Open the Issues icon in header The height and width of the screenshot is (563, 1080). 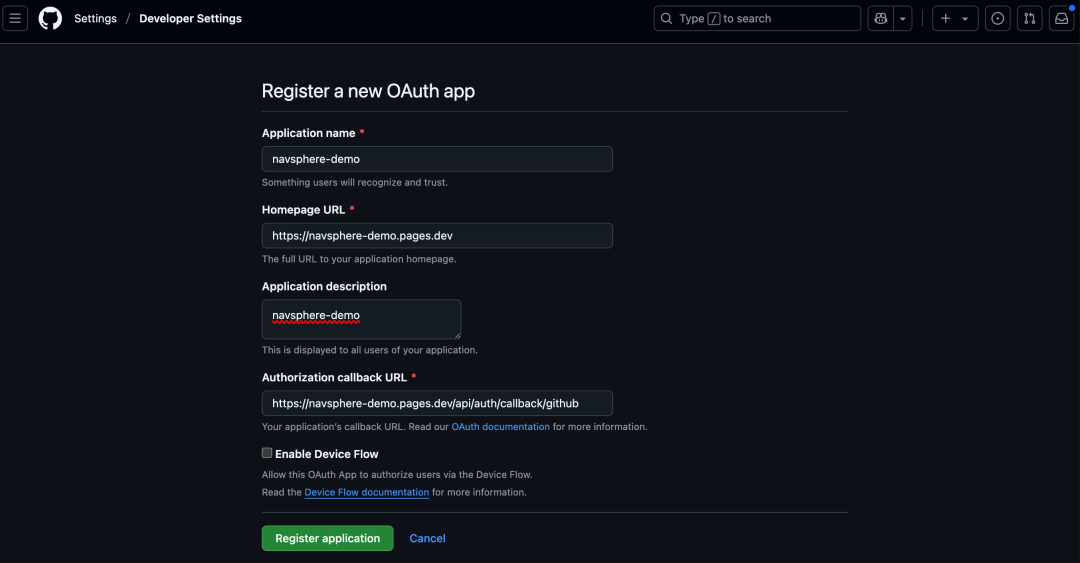pyautogui.click(x=997, y=18)
